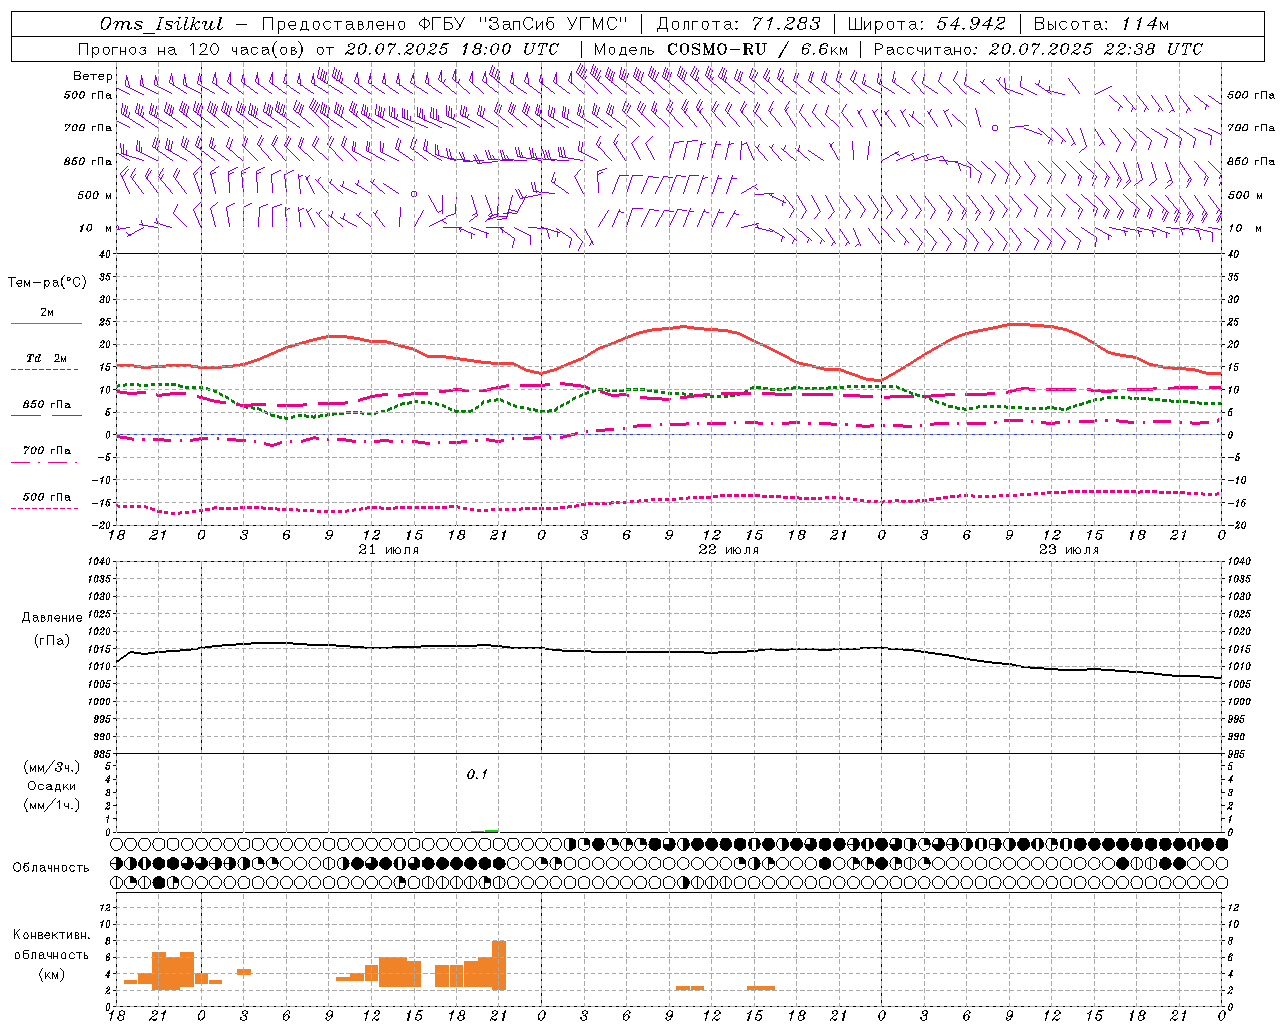
Task: Click the Долгота: 71.283 value
Action: point(738,24)
